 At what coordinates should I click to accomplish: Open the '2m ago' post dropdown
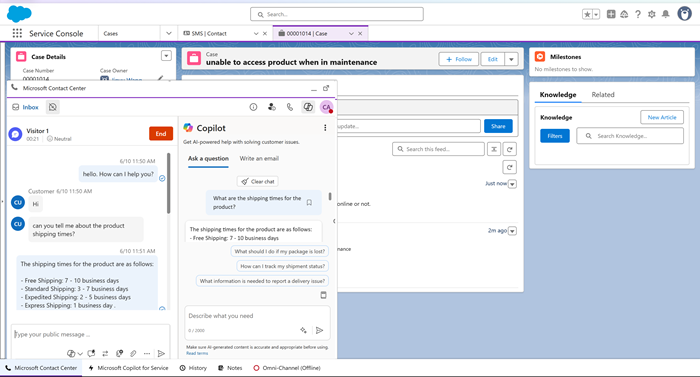pyautogui.click(x=512, y=231)
